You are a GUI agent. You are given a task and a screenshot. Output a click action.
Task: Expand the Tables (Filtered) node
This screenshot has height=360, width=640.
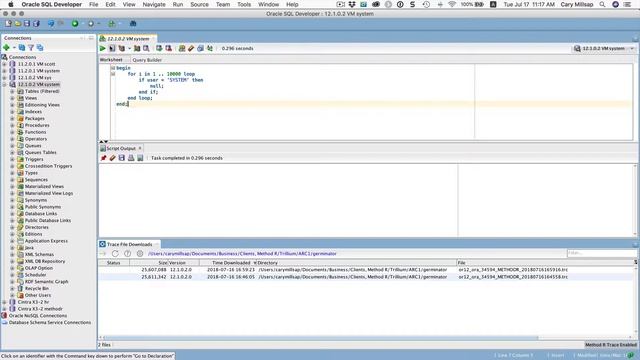[x=12, y=91]
